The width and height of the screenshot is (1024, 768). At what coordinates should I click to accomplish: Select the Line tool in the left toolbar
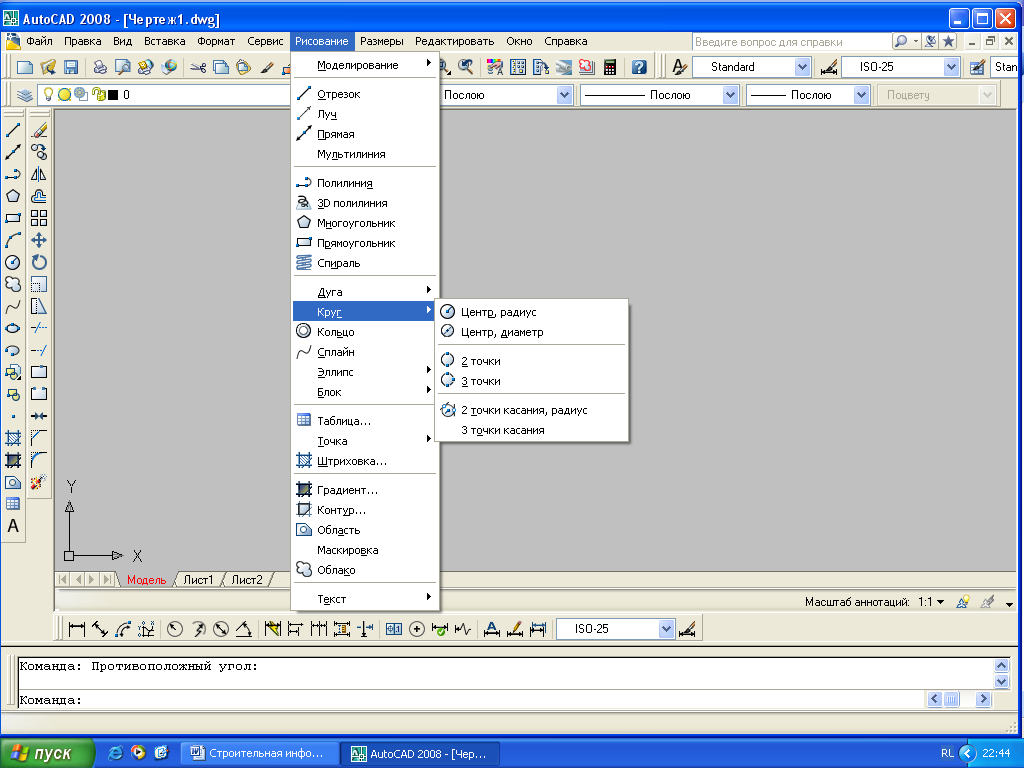(x=13, y=130)
